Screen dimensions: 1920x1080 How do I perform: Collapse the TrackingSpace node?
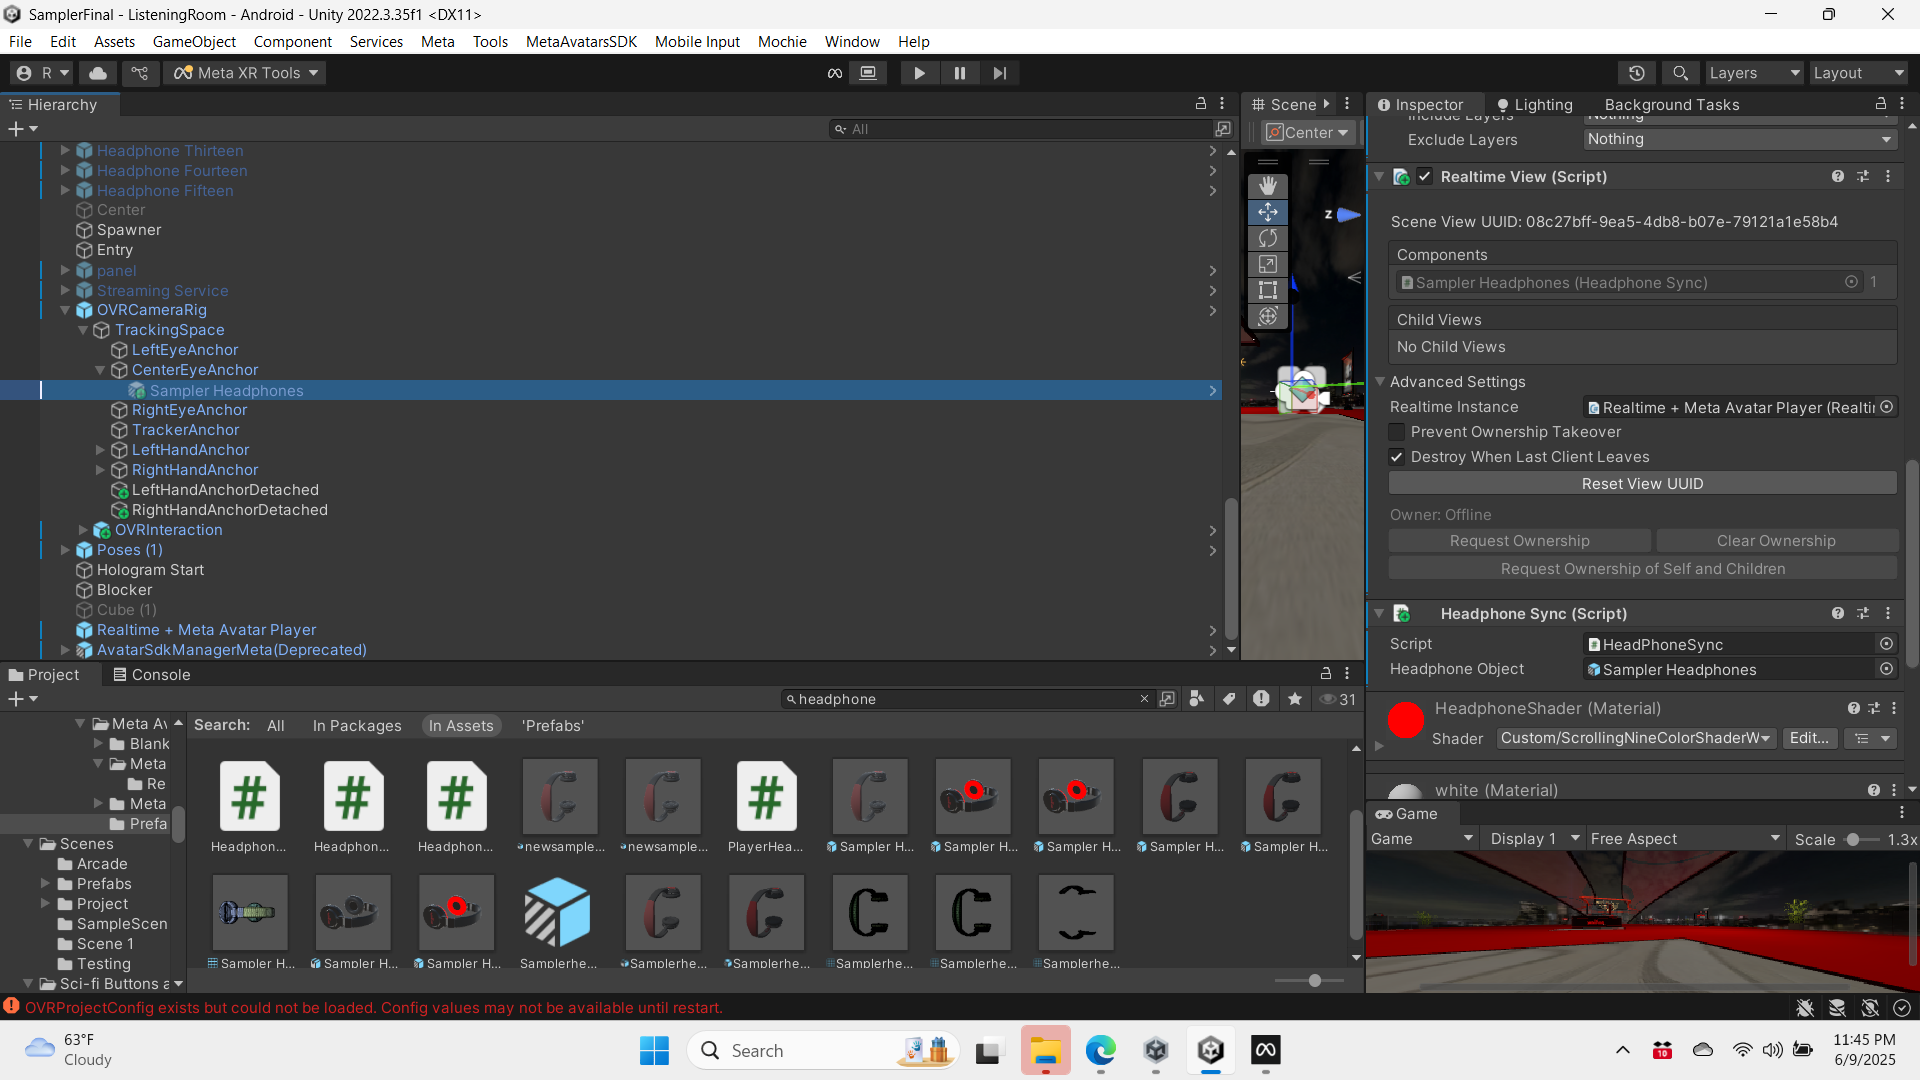click(x=83, y=330)
